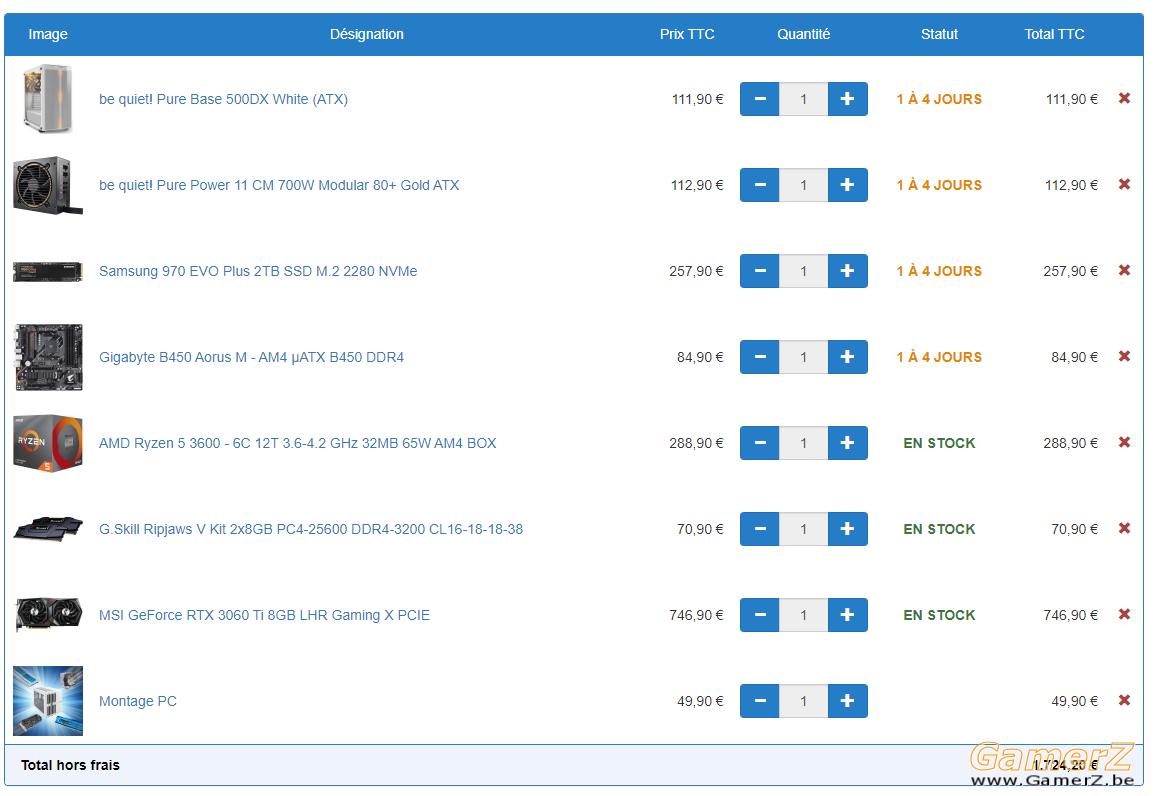
Task: Click the Ryzen 5 box thumbnail
Action: (x=48, y=443)
